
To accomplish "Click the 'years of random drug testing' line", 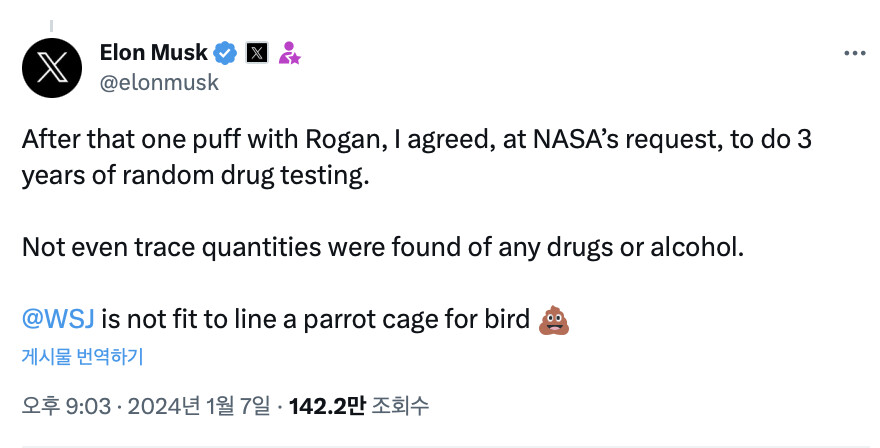I will click(195, 176).
